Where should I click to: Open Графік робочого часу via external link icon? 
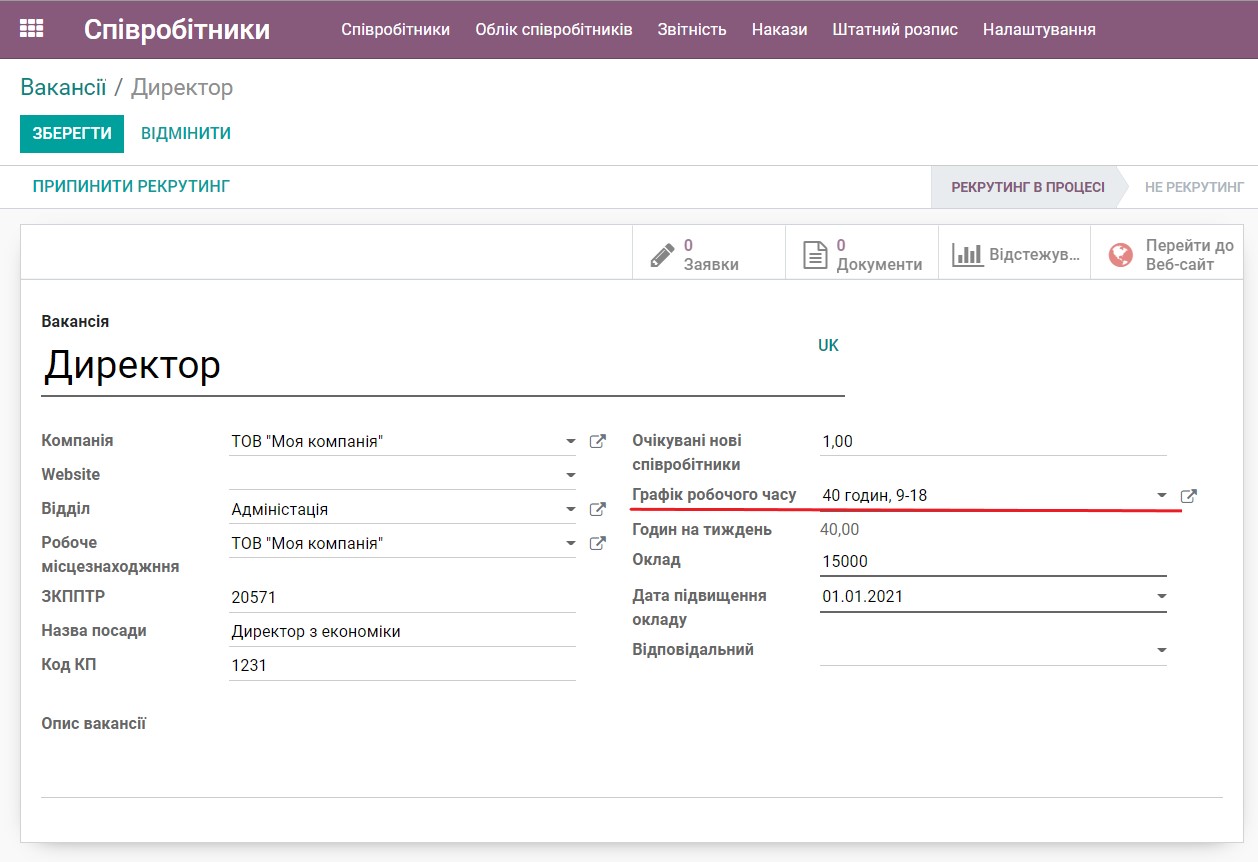coord(1191,494)
